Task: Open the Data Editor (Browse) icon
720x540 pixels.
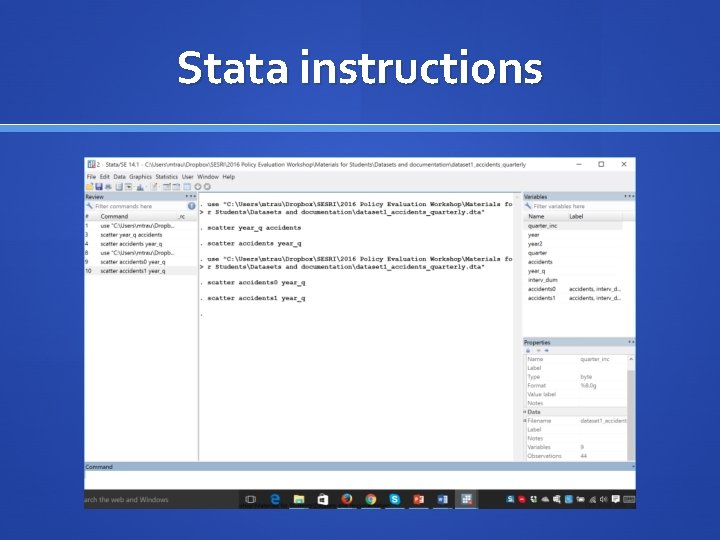Action: tap(176, 186)
